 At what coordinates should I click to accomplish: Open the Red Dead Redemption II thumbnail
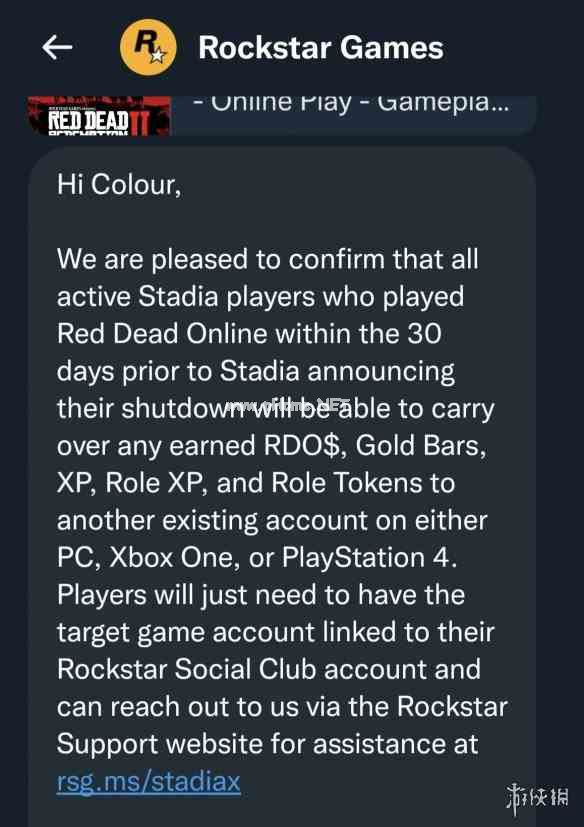click(x=99, y=116)
